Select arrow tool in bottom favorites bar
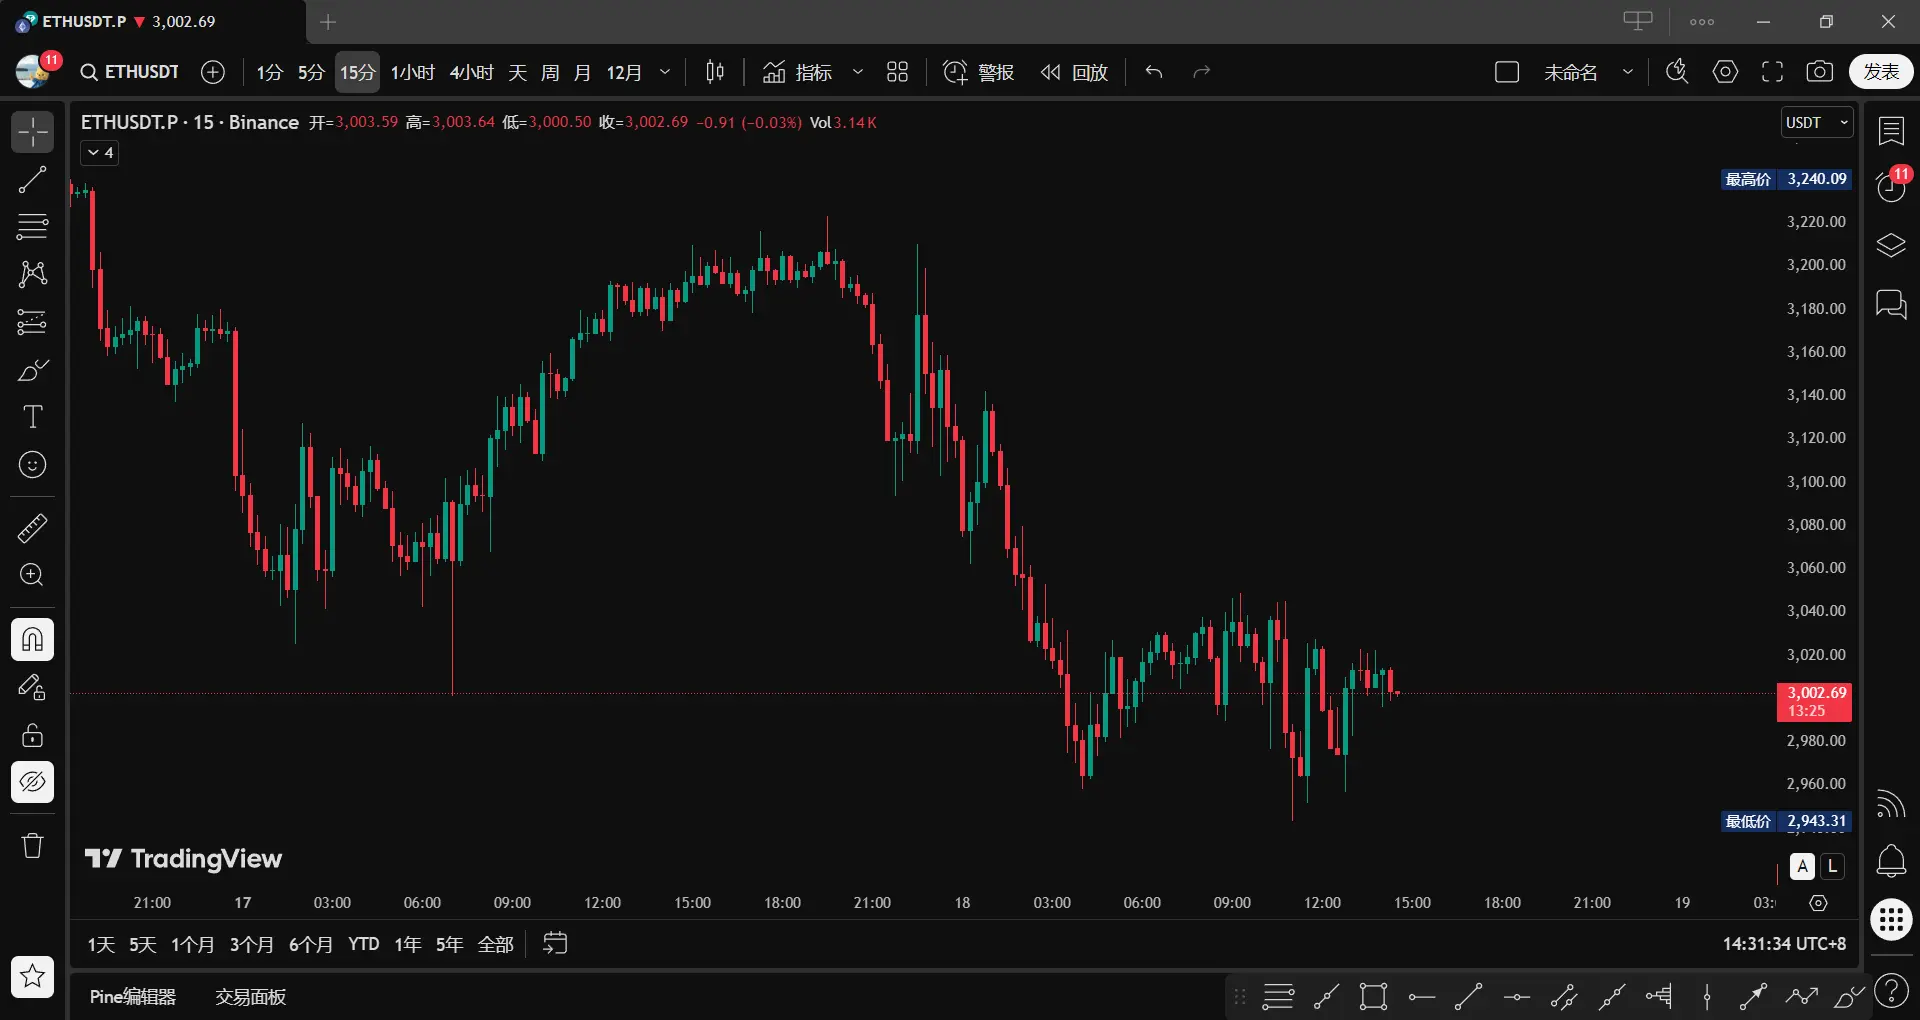Screen dimensions: 1920x1020 click(x=1754, y=996)
